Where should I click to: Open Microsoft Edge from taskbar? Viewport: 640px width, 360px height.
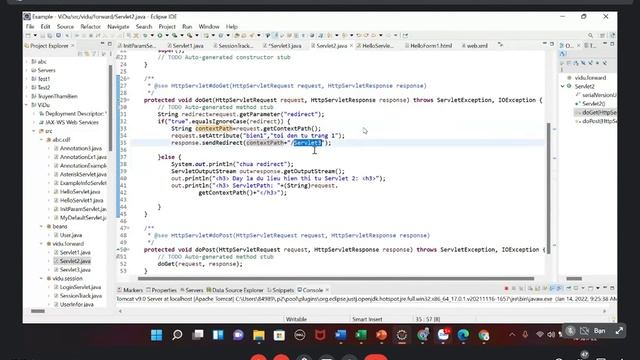click(463, 335)
